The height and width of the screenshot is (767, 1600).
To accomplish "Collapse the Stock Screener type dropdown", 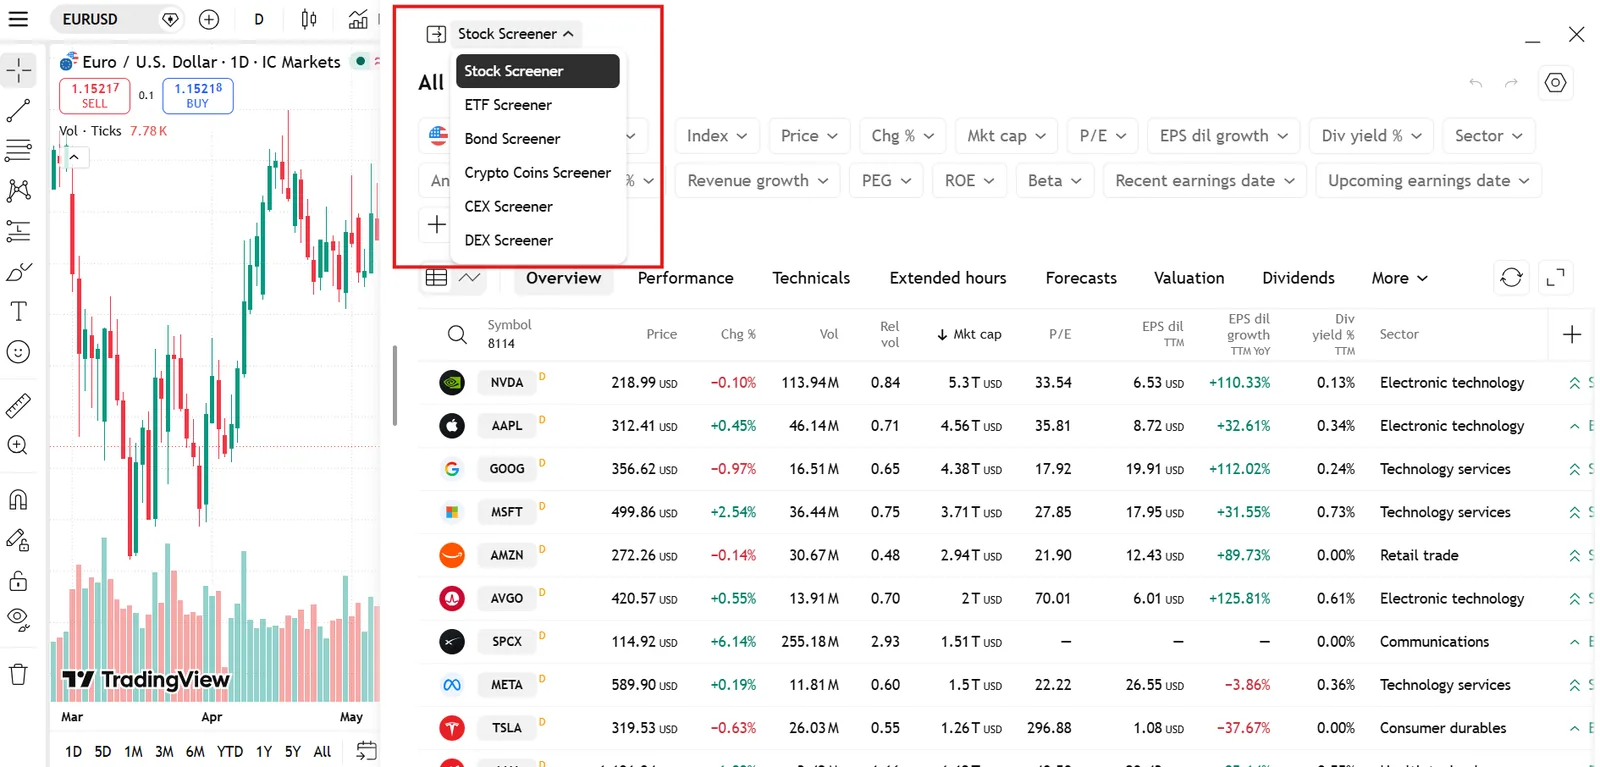I will [x=515, y=34].
